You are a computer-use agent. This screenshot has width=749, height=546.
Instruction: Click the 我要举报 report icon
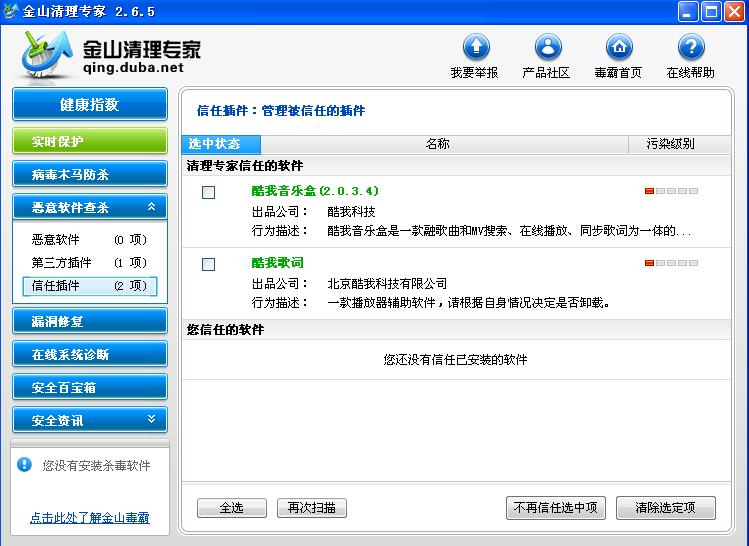[x=476, y=47]
